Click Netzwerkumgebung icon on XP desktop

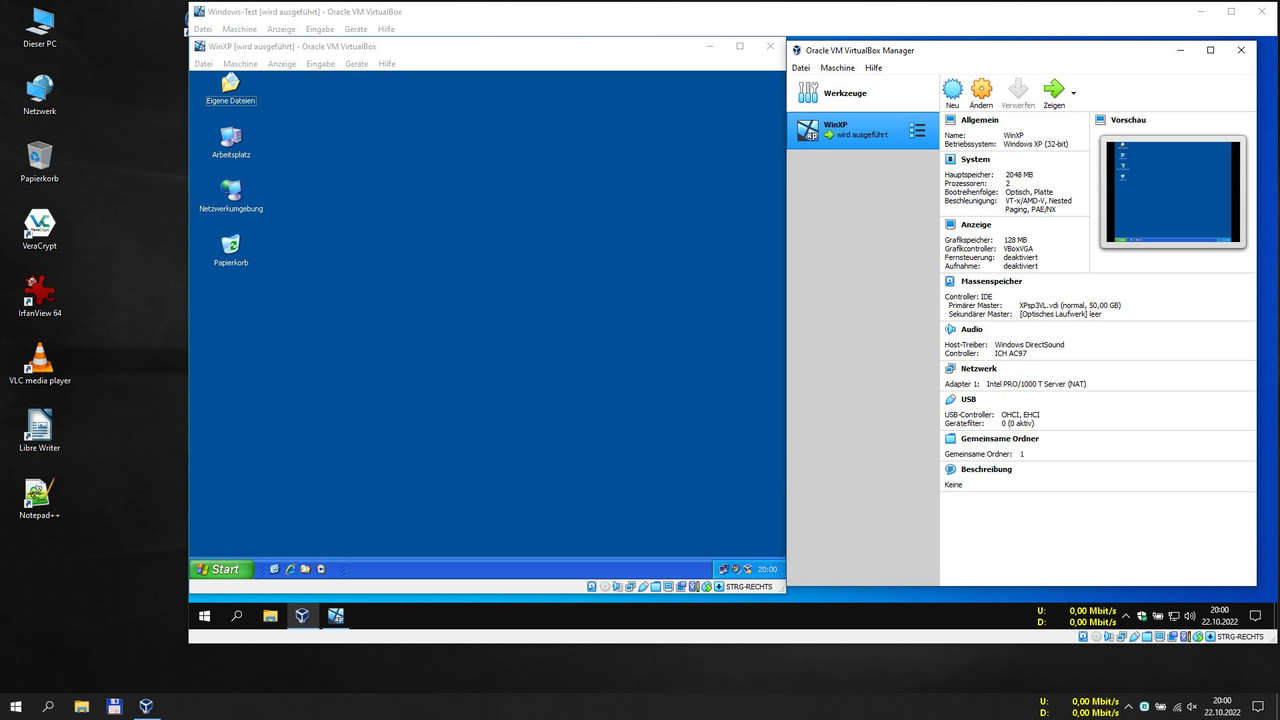coord(231,197)
